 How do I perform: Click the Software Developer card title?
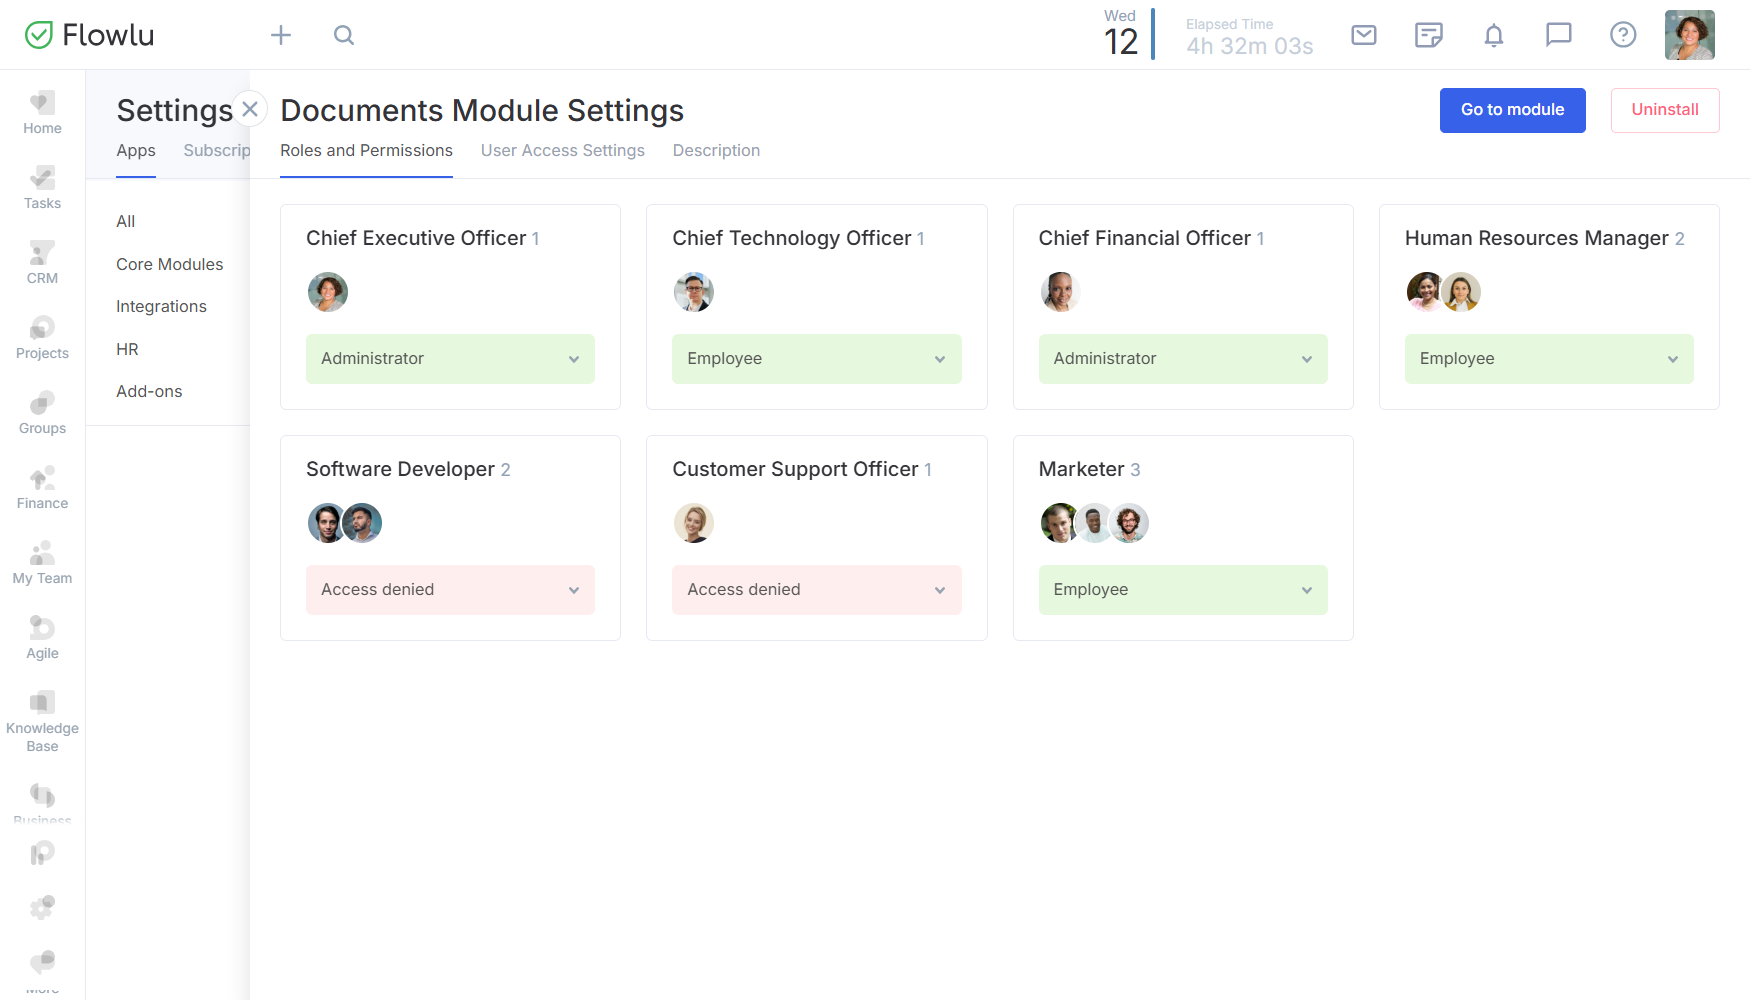400,469
